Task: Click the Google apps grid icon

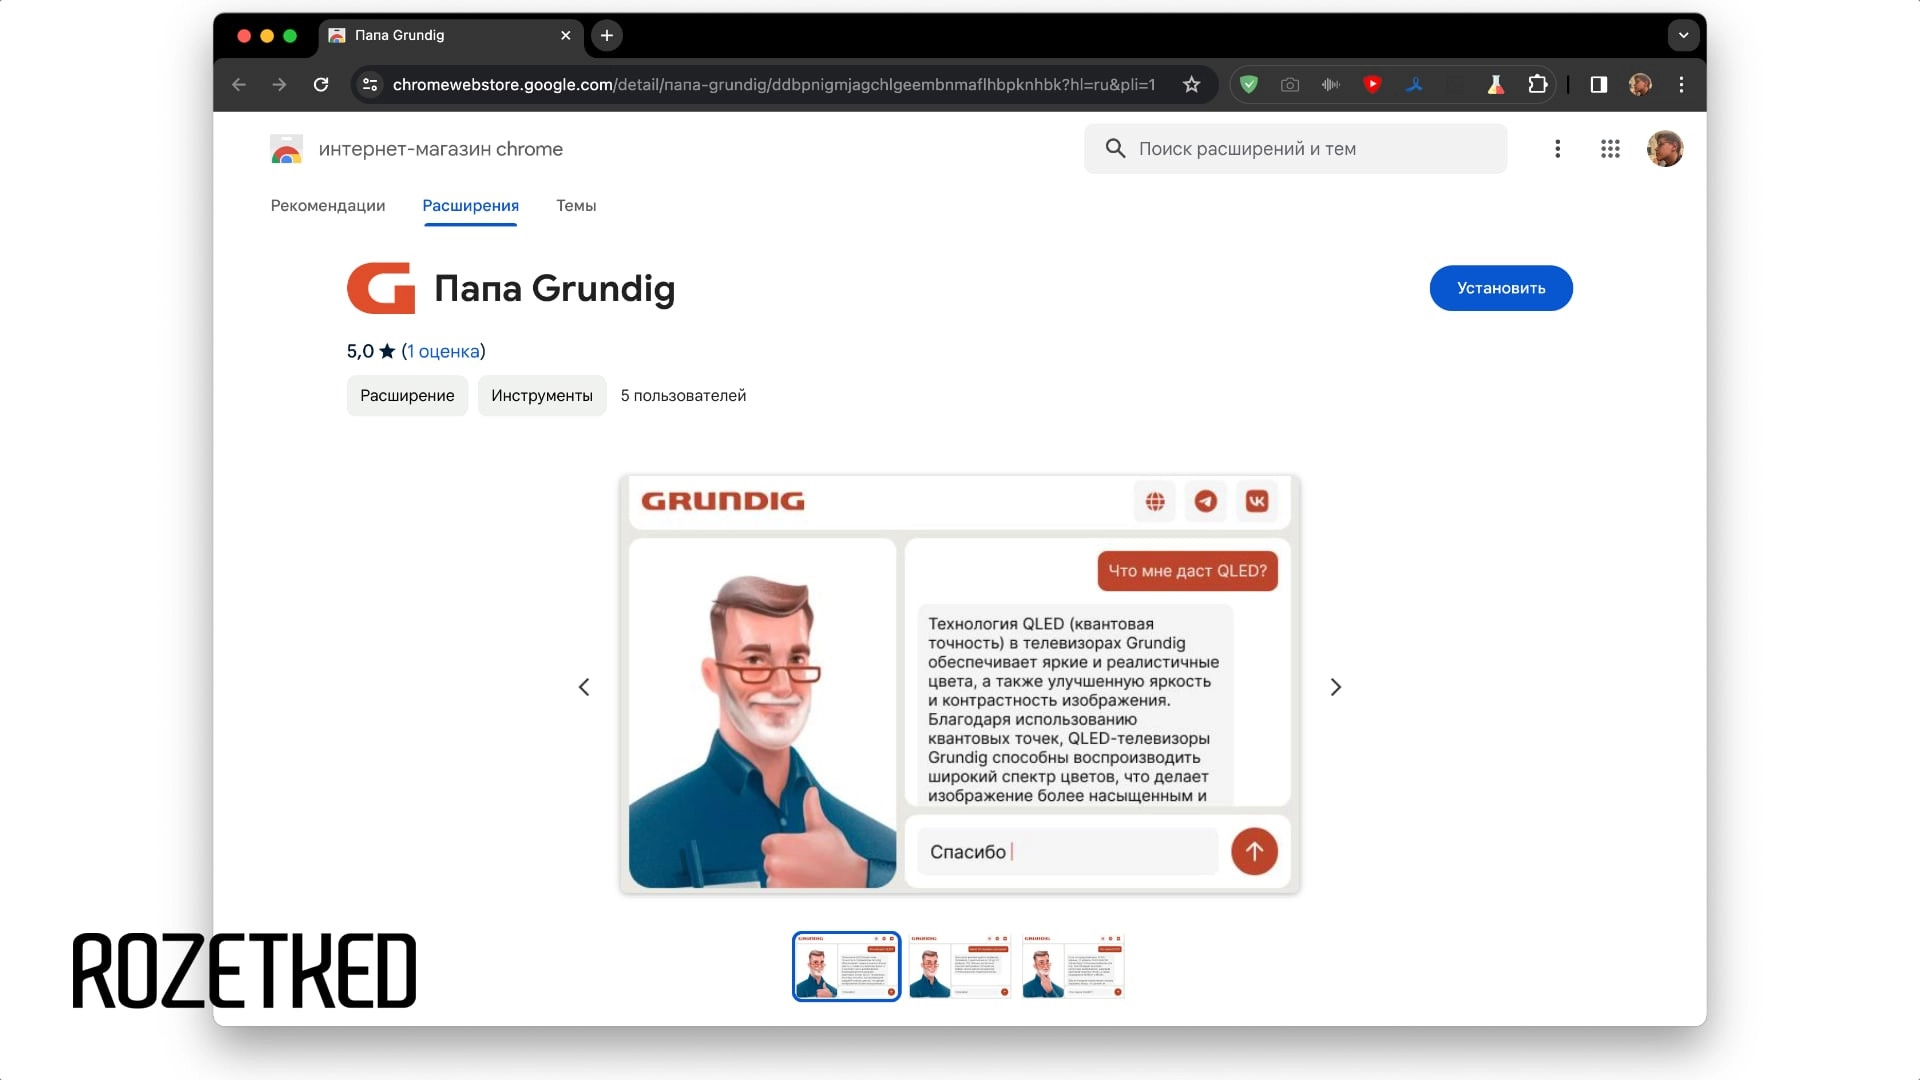Action: click(x=1610, y=149)
